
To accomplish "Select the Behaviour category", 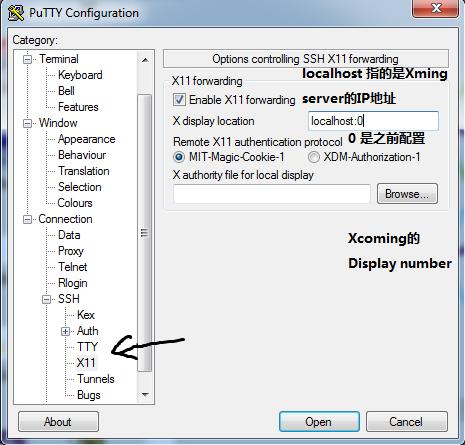I will (82, 155).
